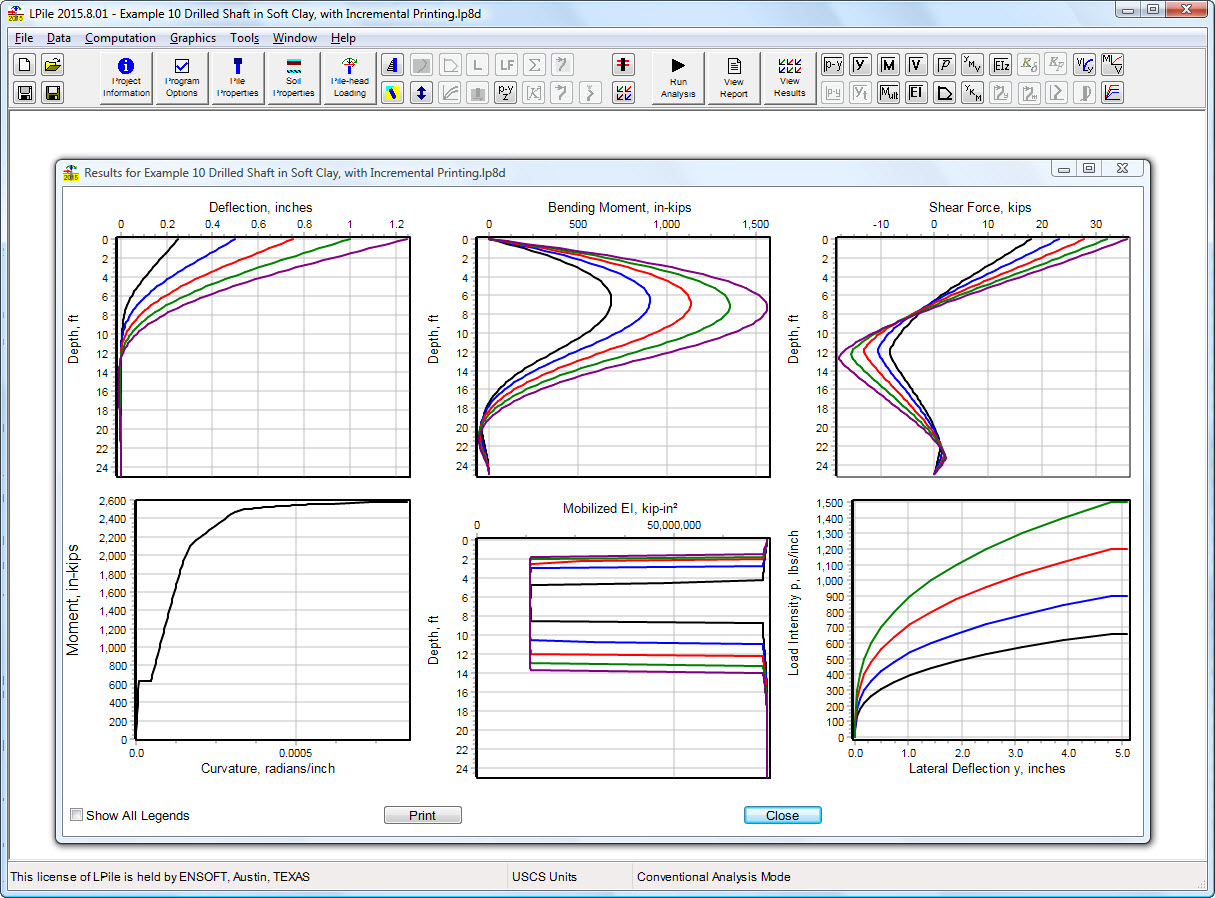Open Program Options from the toolbar
The height and width of the screenshot is (898, 1215).
(182, 78)
